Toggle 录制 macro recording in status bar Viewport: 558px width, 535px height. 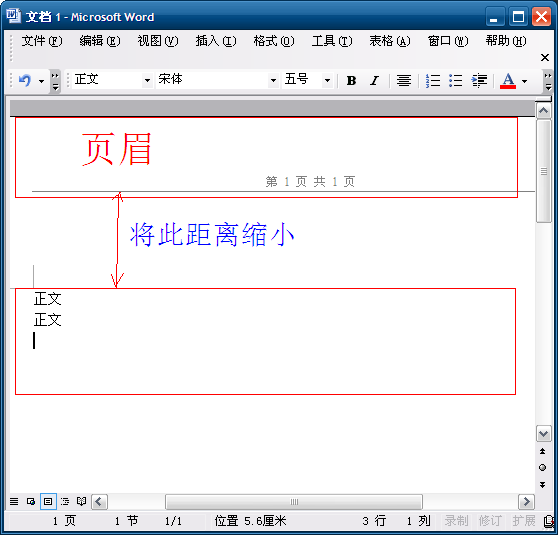point(456,521)
